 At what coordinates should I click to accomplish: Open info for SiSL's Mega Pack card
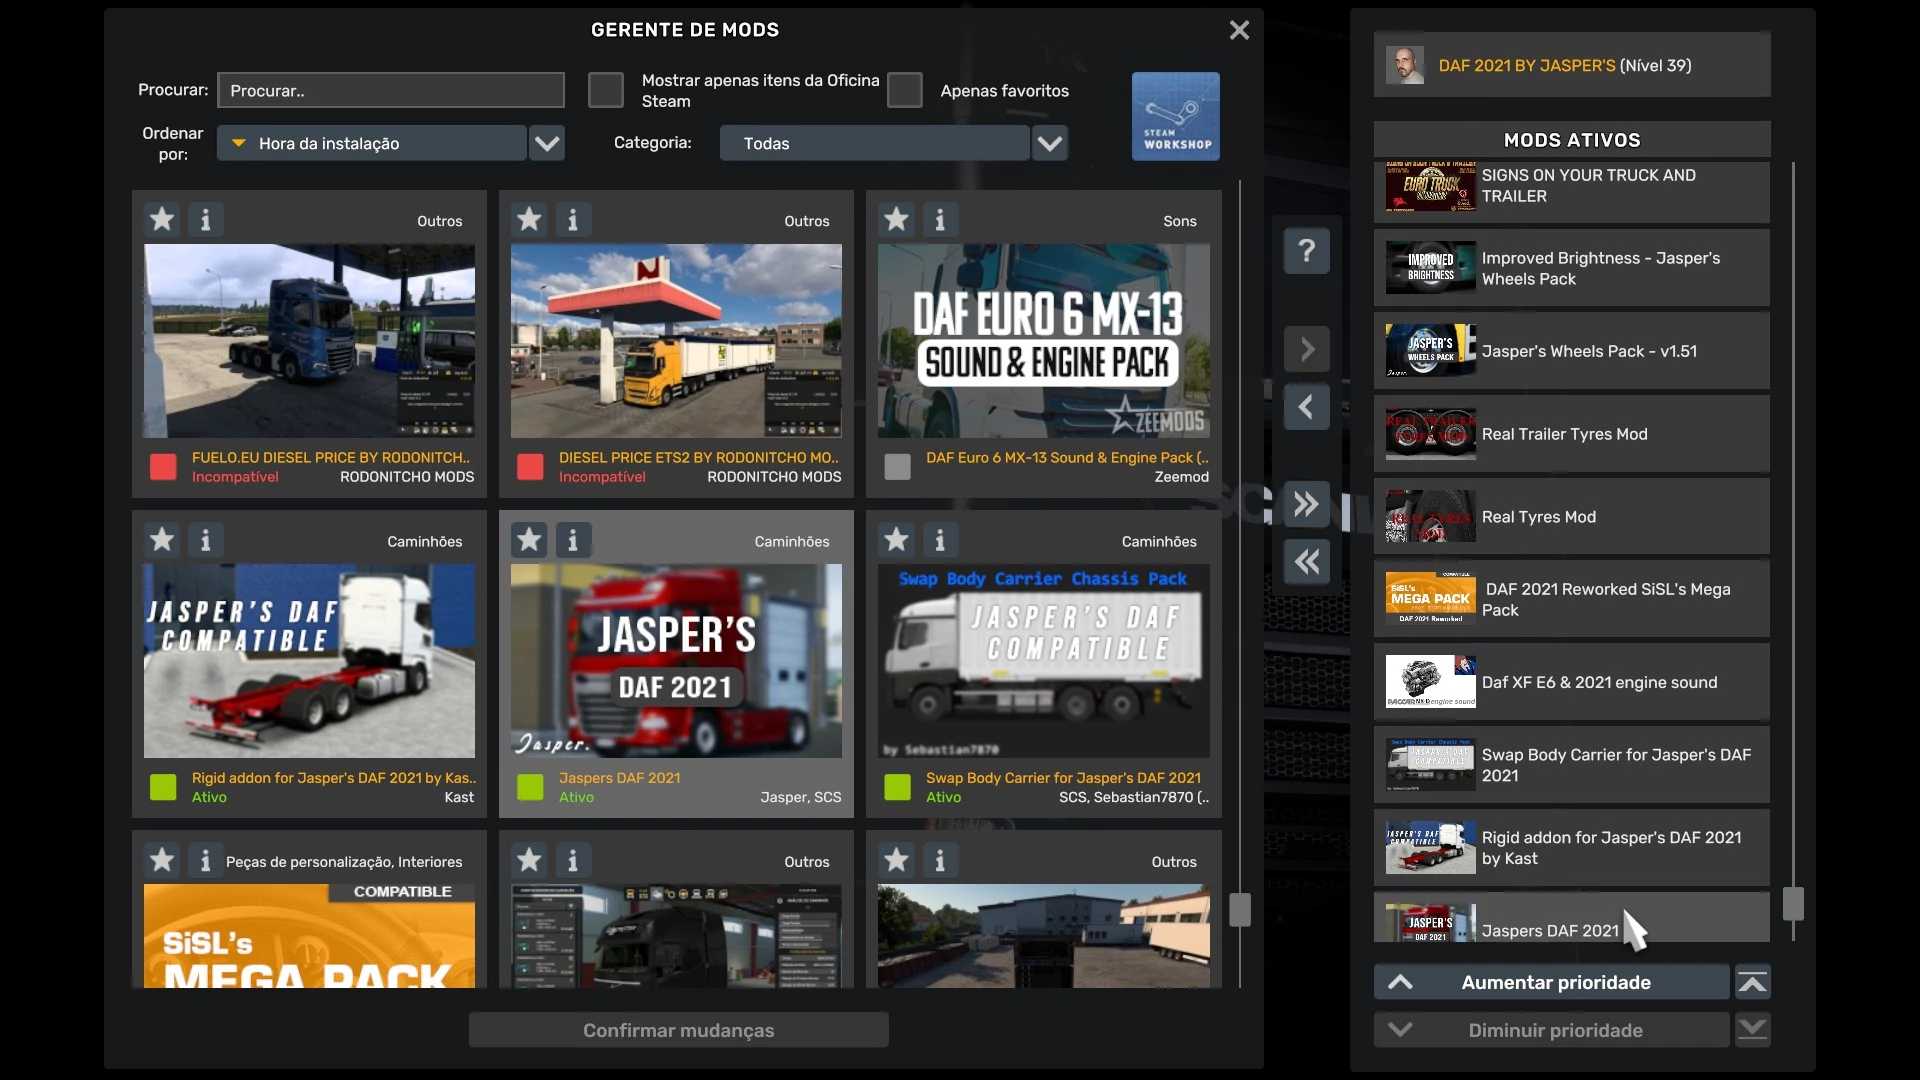[x=206, y=860]
